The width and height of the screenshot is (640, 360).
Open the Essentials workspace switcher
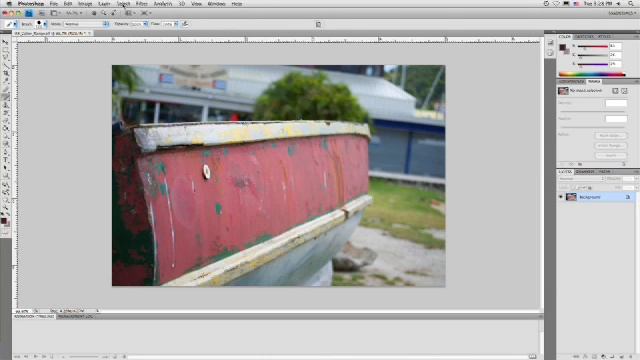pyautogui.click(x=622, y=13)
